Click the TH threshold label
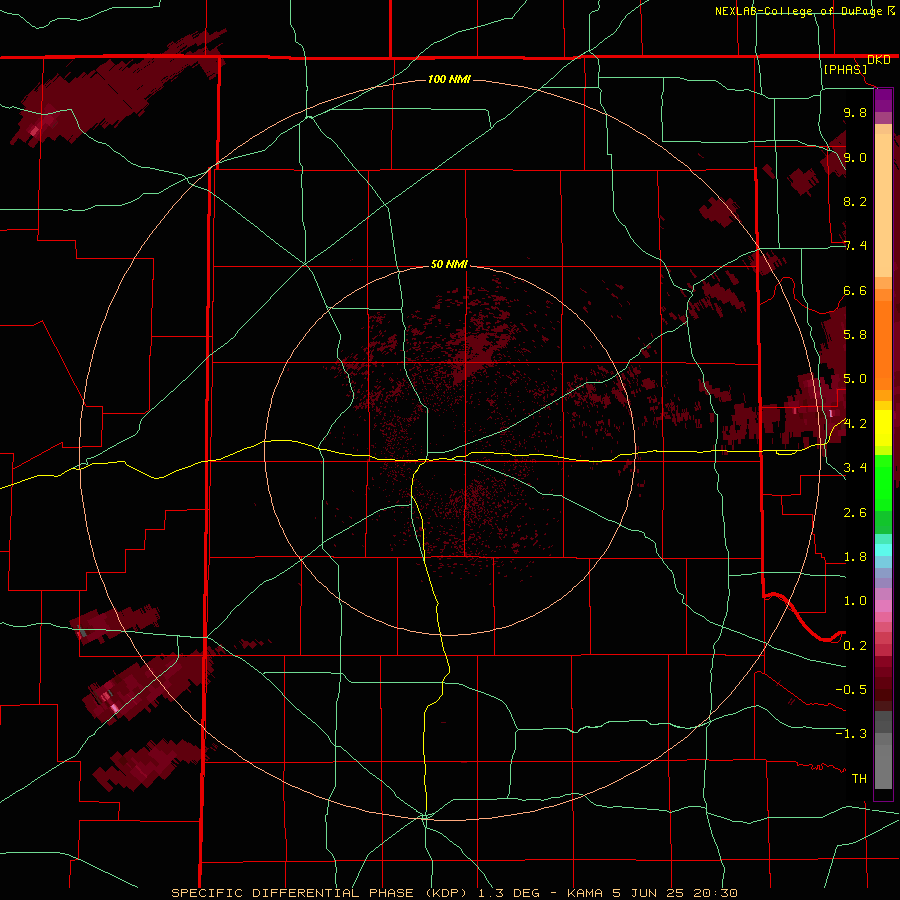This screenshot has height=900, width=900. 859,779
